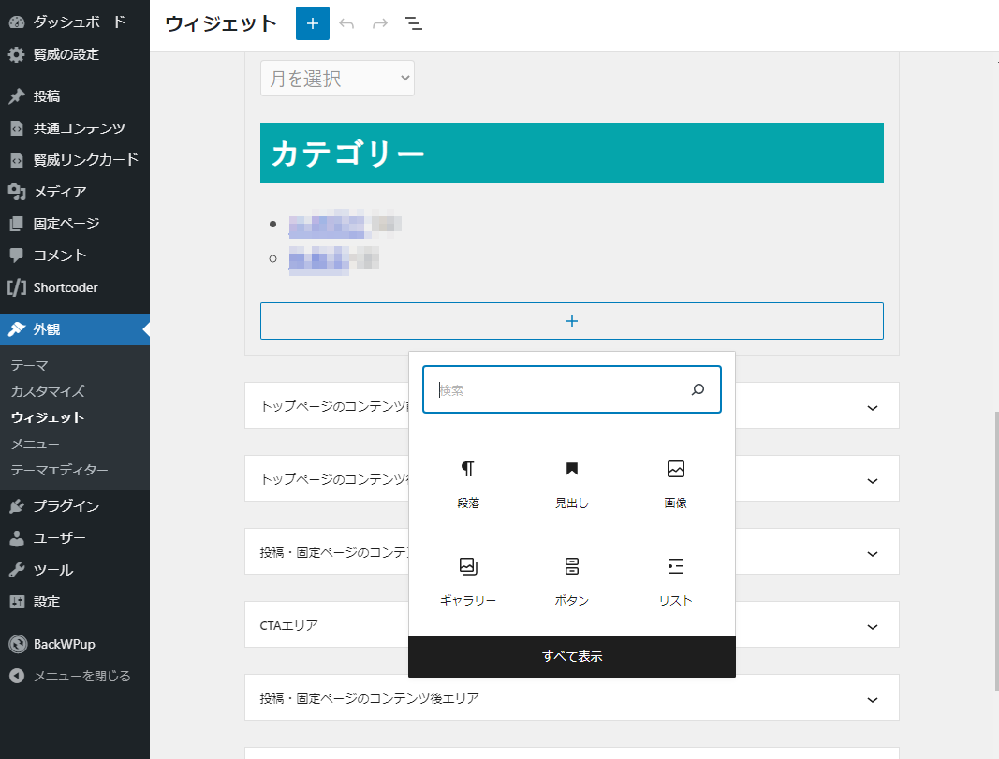Screen dimensions: 999x759
Task: Open 固定ページ pages menu
Action: click(x=75, y=223)
